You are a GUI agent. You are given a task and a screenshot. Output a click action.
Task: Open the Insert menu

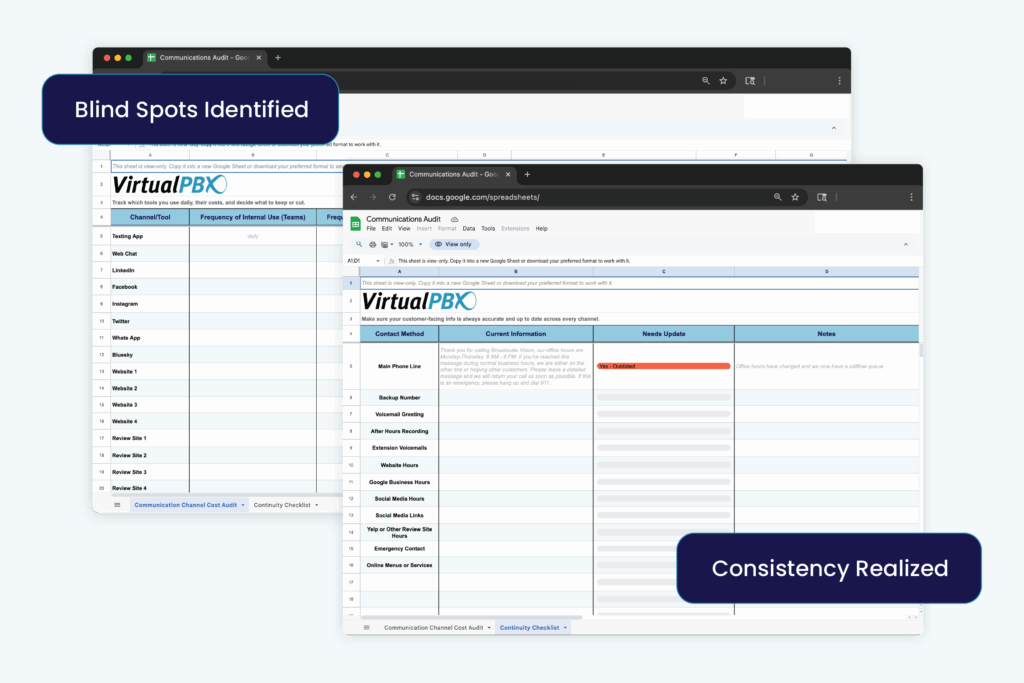click(422, 228)
